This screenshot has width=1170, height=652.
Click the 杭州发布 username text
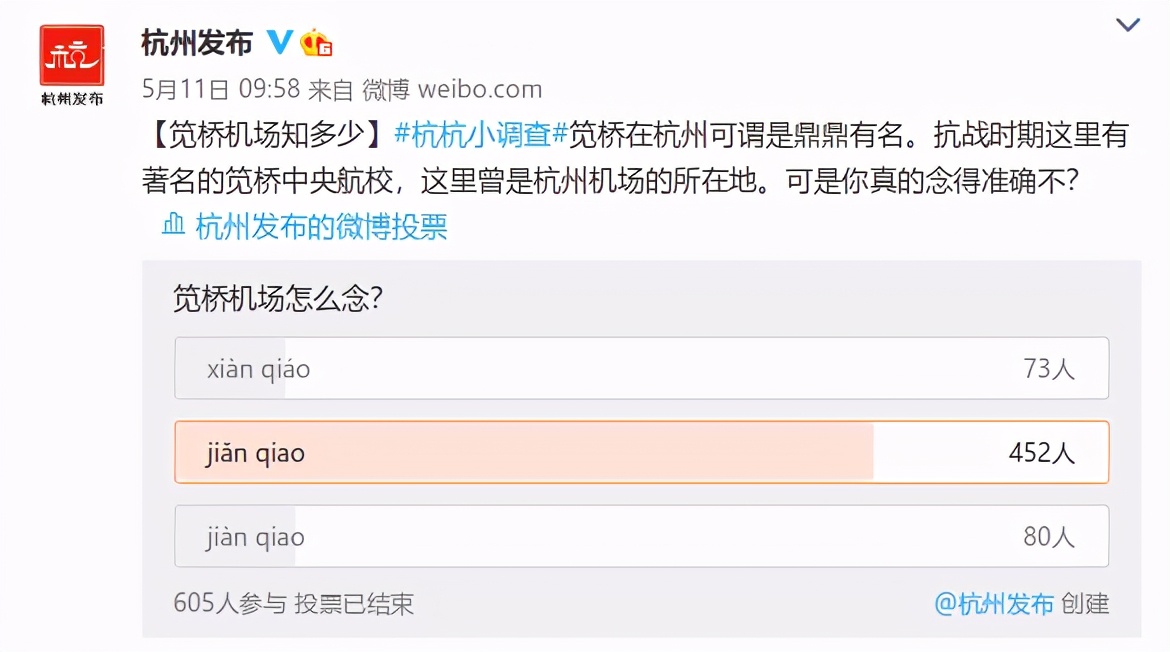coord(195,42)
